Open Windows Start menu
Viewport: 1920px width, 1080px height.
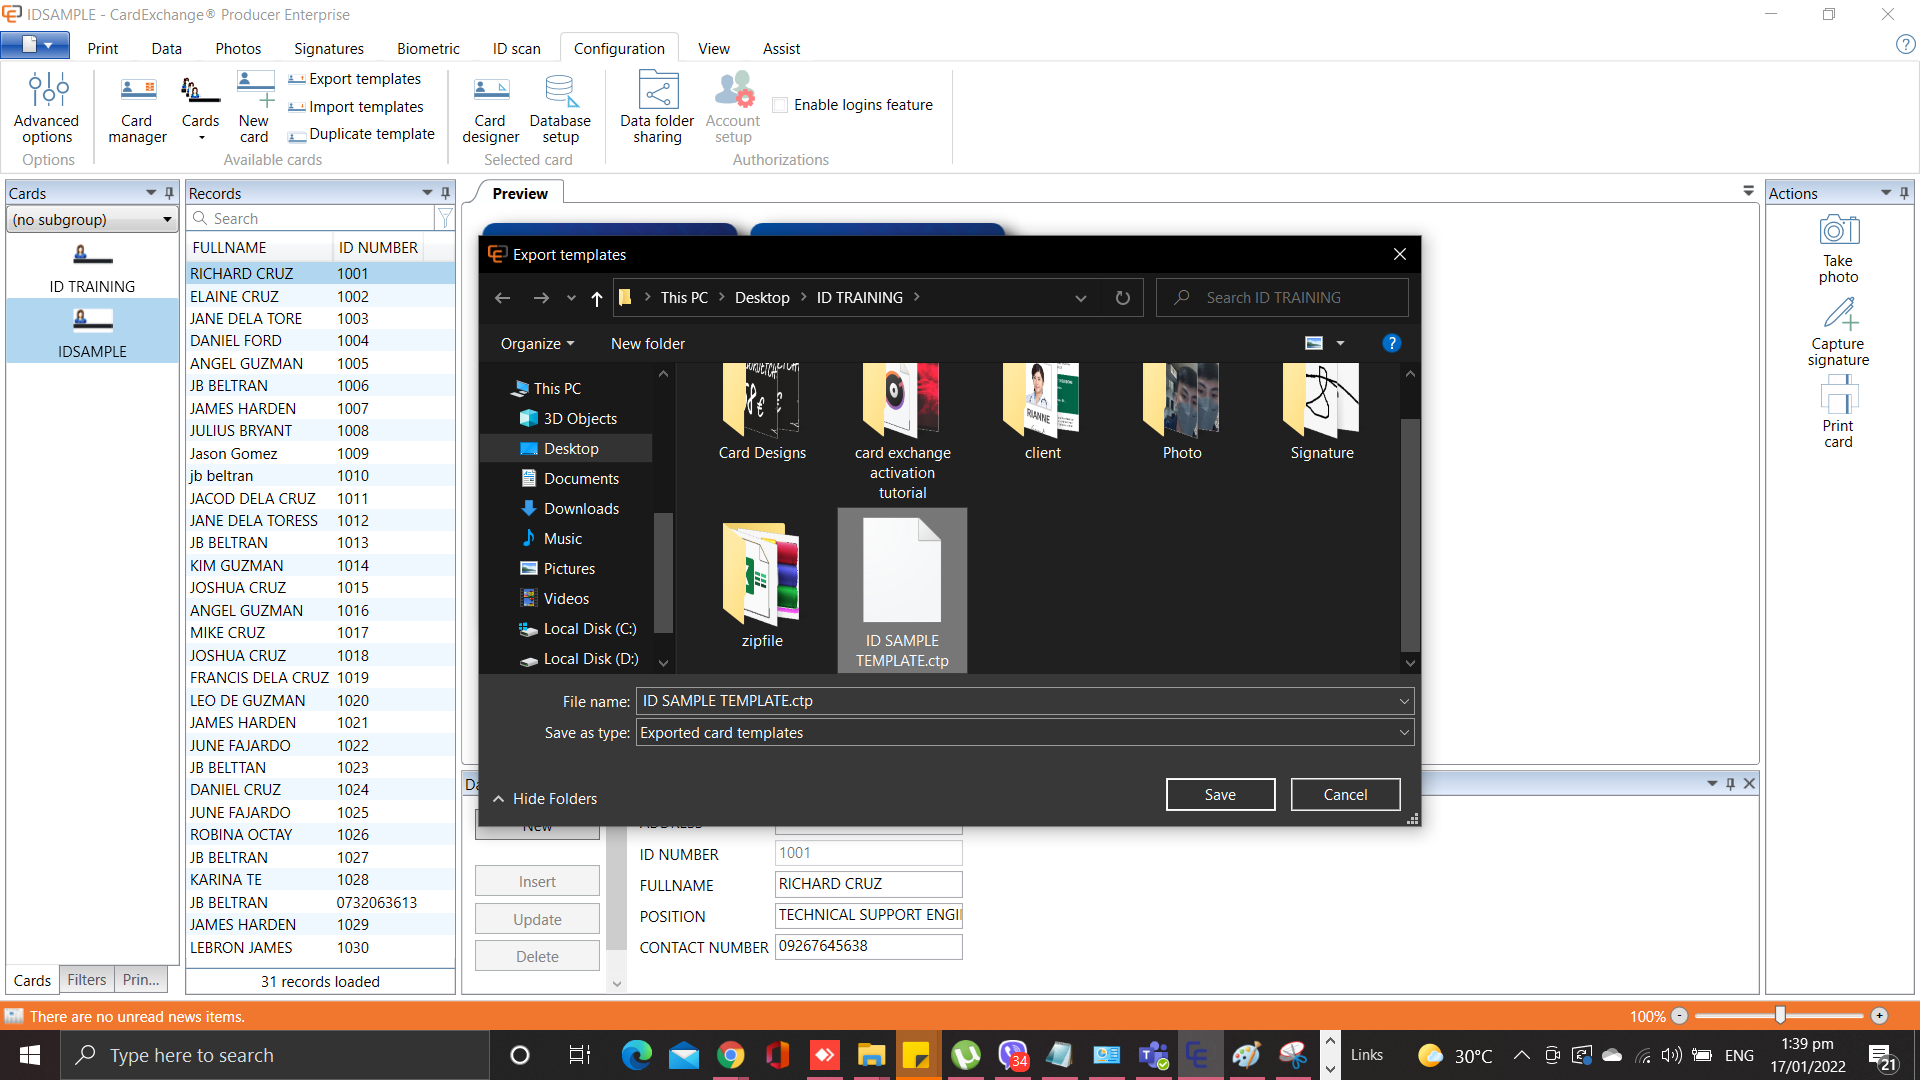(x=30, y=1055)
